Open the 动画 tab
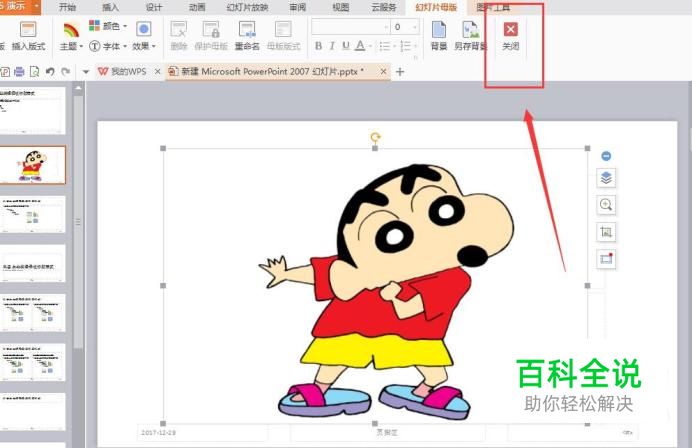692x448 pixels. point(197,7)
